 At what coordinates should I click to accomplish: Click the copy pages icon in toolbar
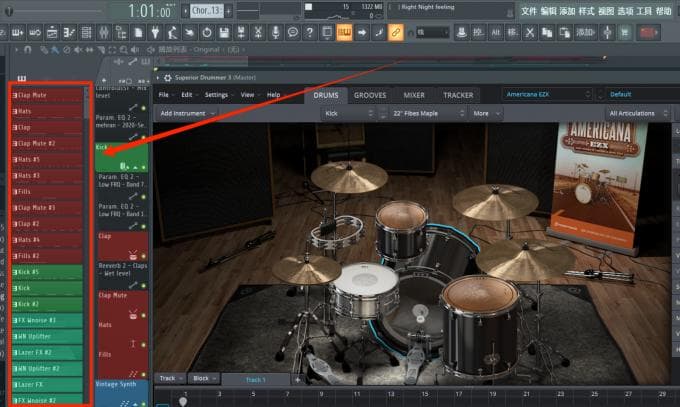pyautogui.click(x=547, y=33)
